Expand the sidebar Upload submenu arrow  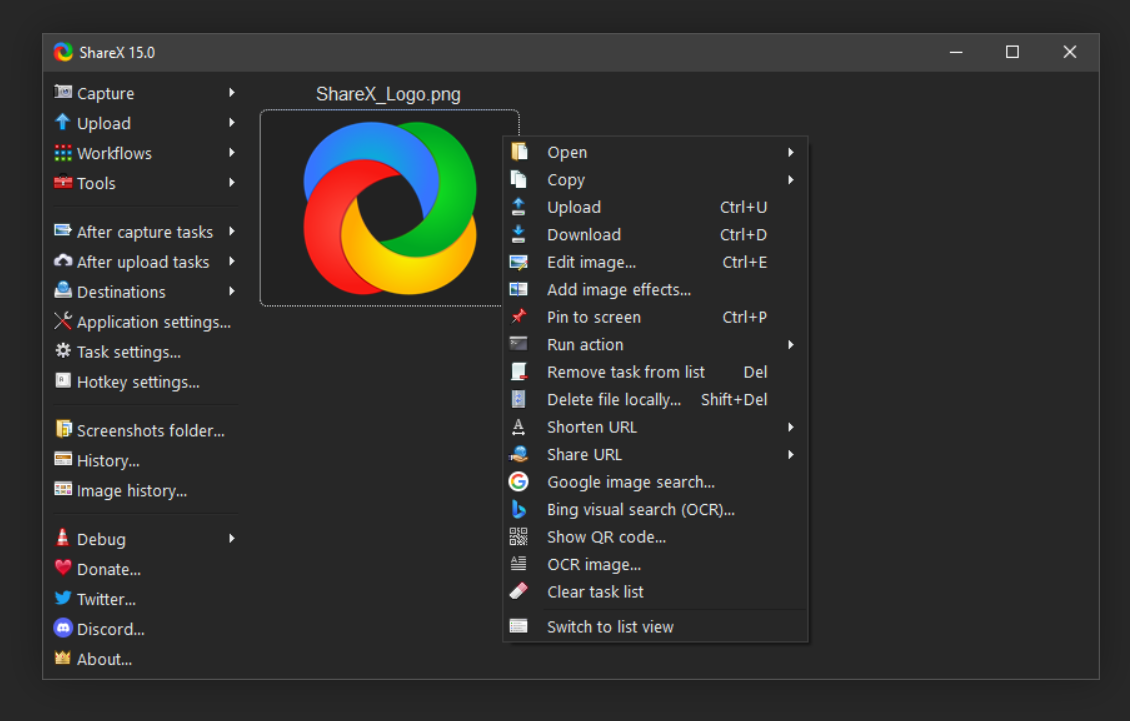coord(231,123)
